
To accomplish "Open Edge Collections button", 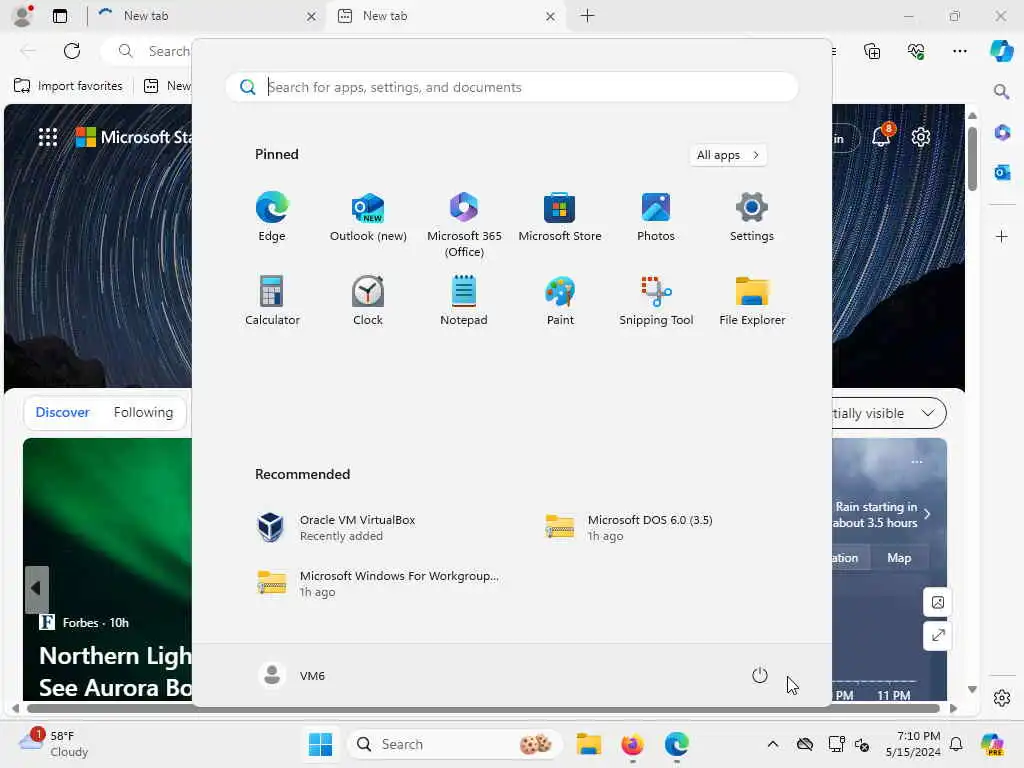I will [872, 51].
